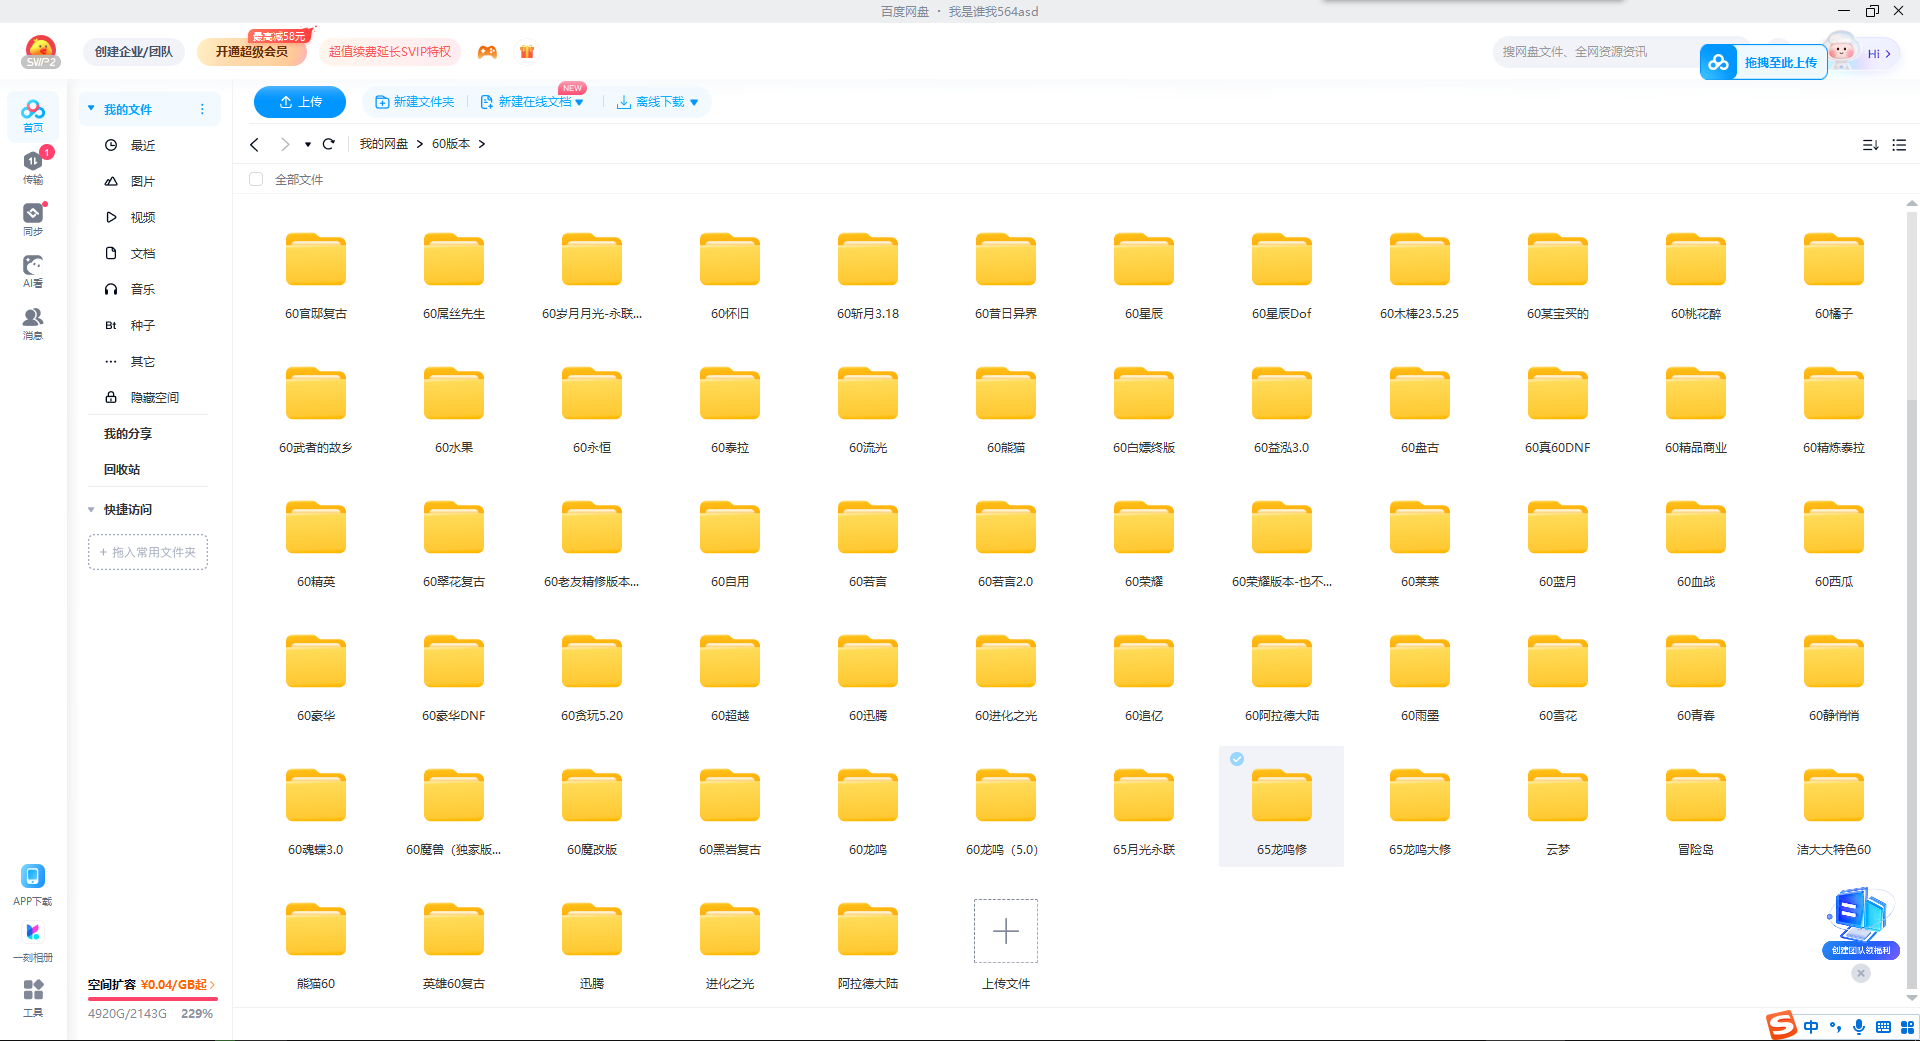Click the storage usage progress bar
1920x1041 pixels.
coord(152,998)
